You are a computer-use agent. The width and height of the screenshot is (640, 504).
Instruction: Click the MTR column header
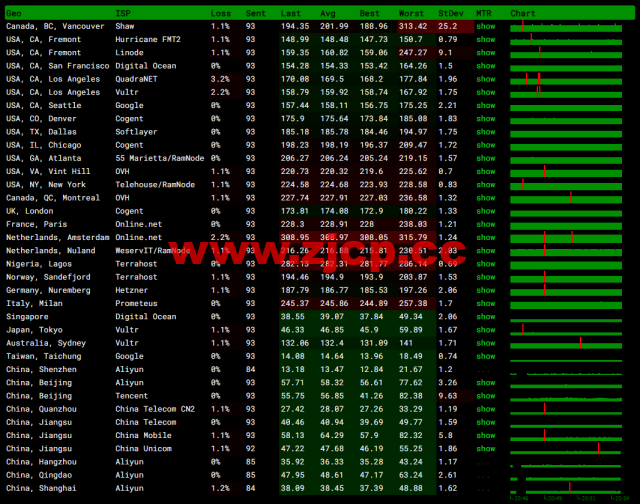(x=484, y=13)
